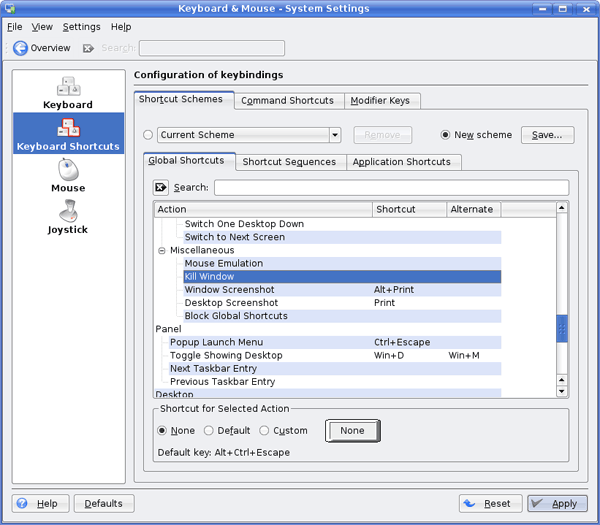Open the File menu

coord(15,27)
